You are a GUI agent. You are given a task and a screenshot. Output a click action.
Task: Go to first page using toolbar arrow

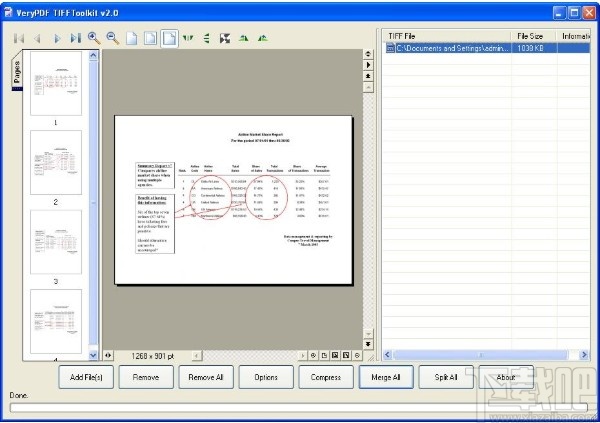[x=19, y=38]
